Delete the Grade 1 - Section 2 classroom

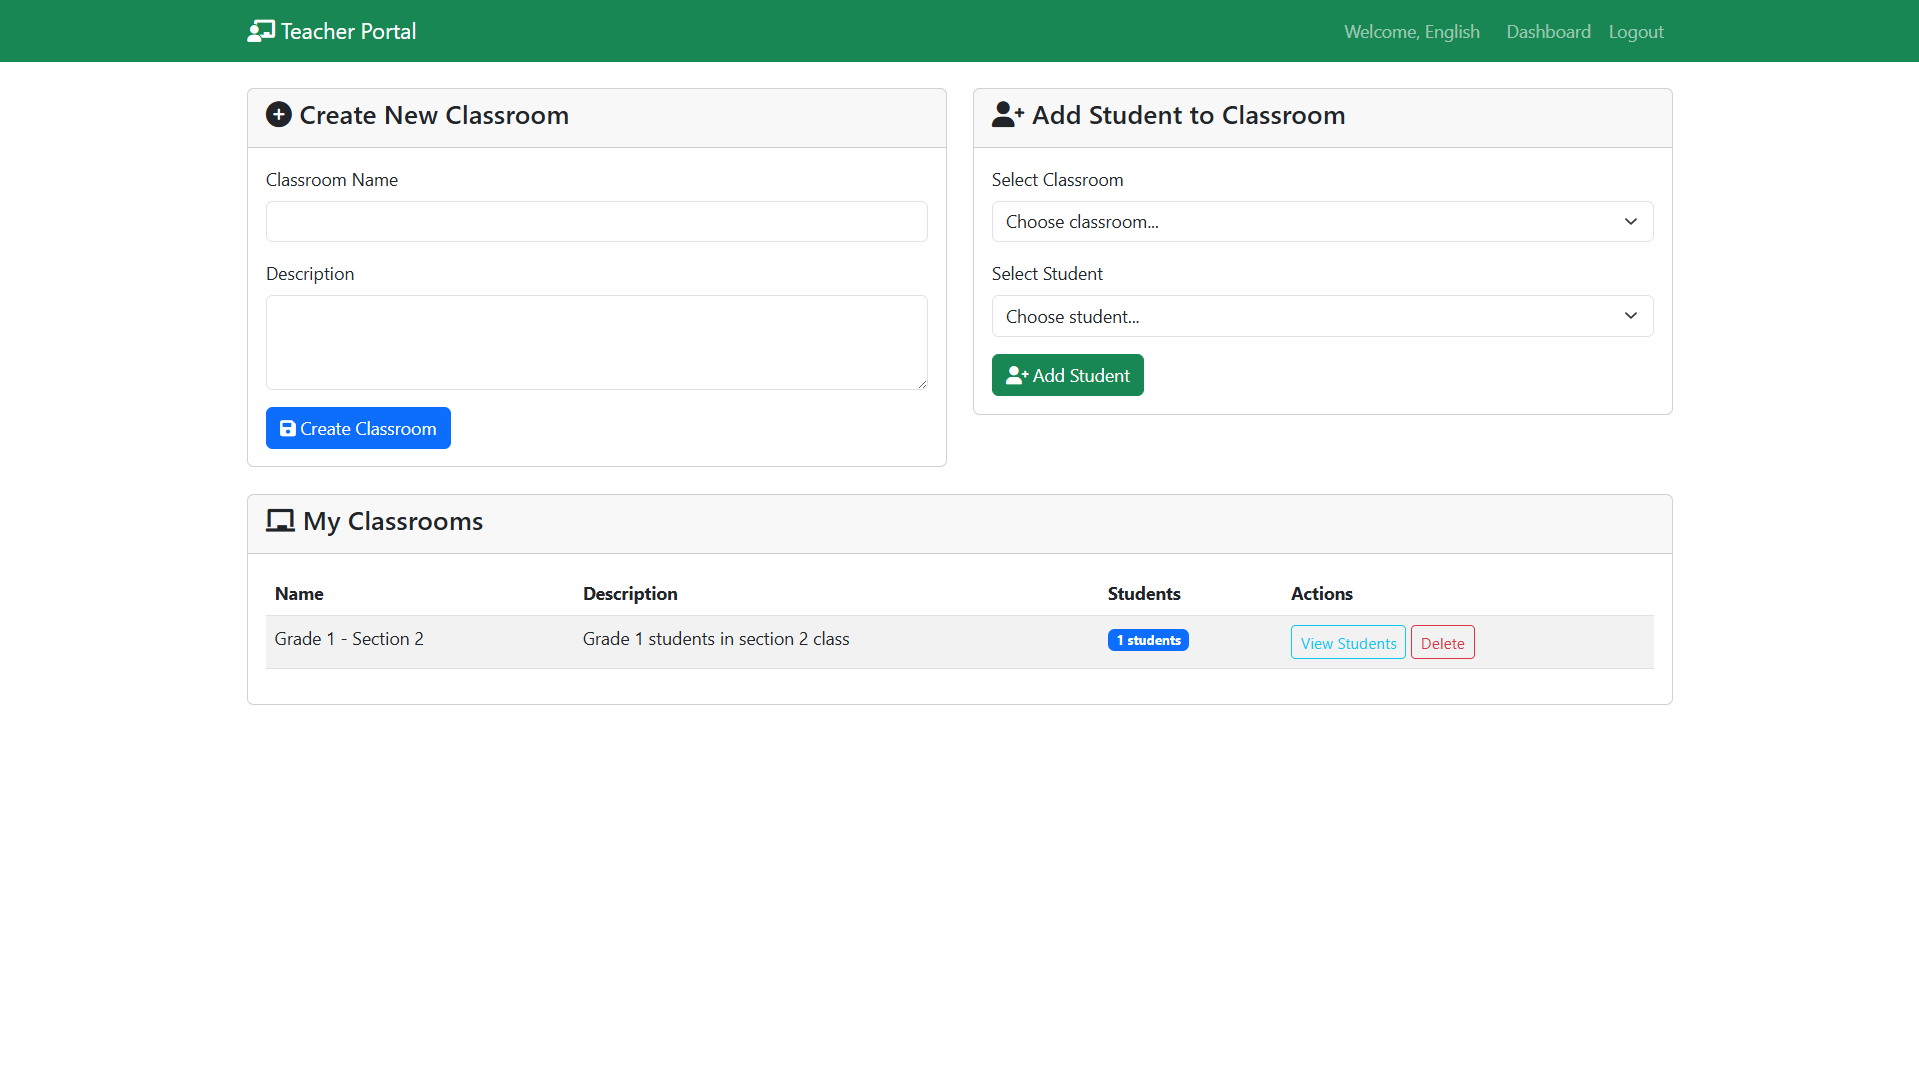tap(1442, 643)
